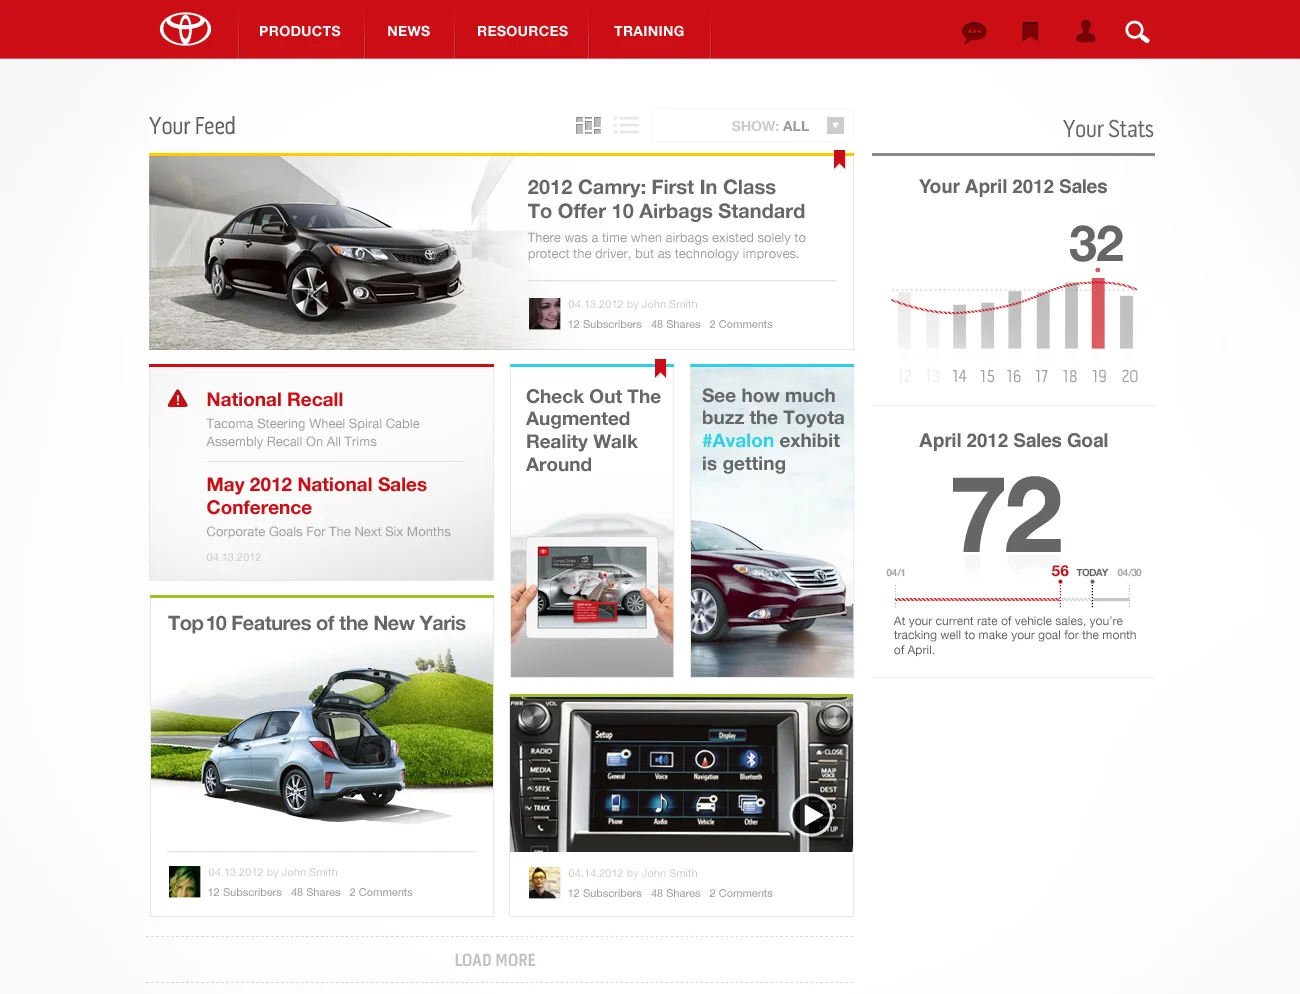Select day 20 label in sales chart

coord(1130,376)
